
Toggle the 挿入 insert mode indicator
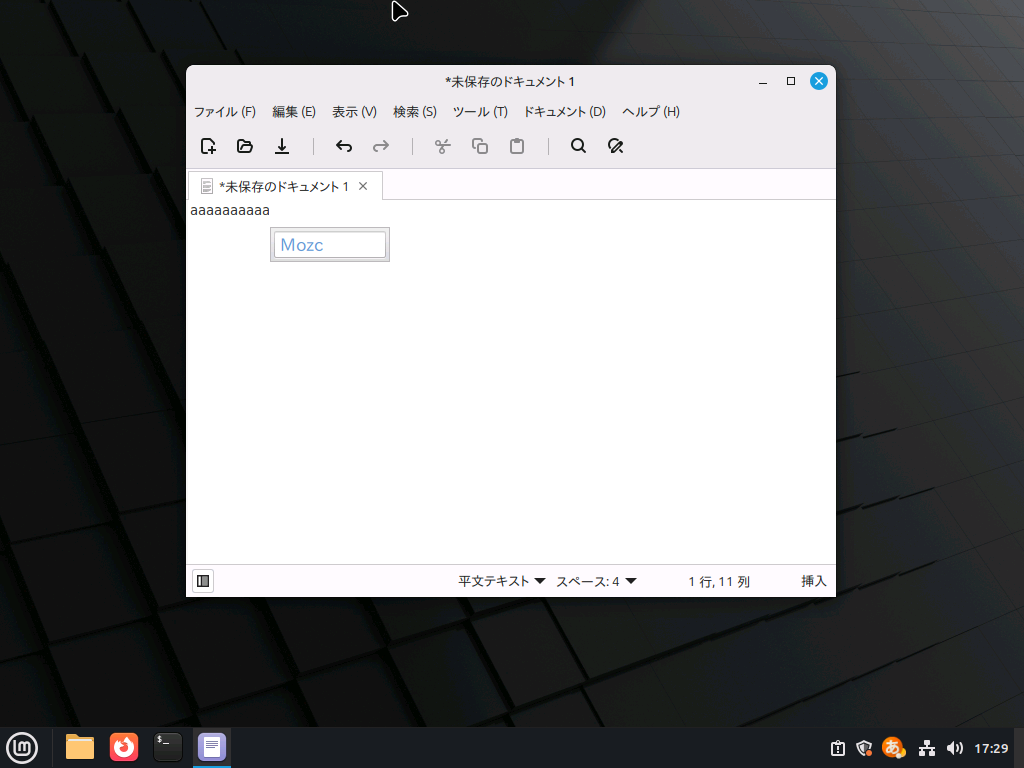click(x=813, y=581)
